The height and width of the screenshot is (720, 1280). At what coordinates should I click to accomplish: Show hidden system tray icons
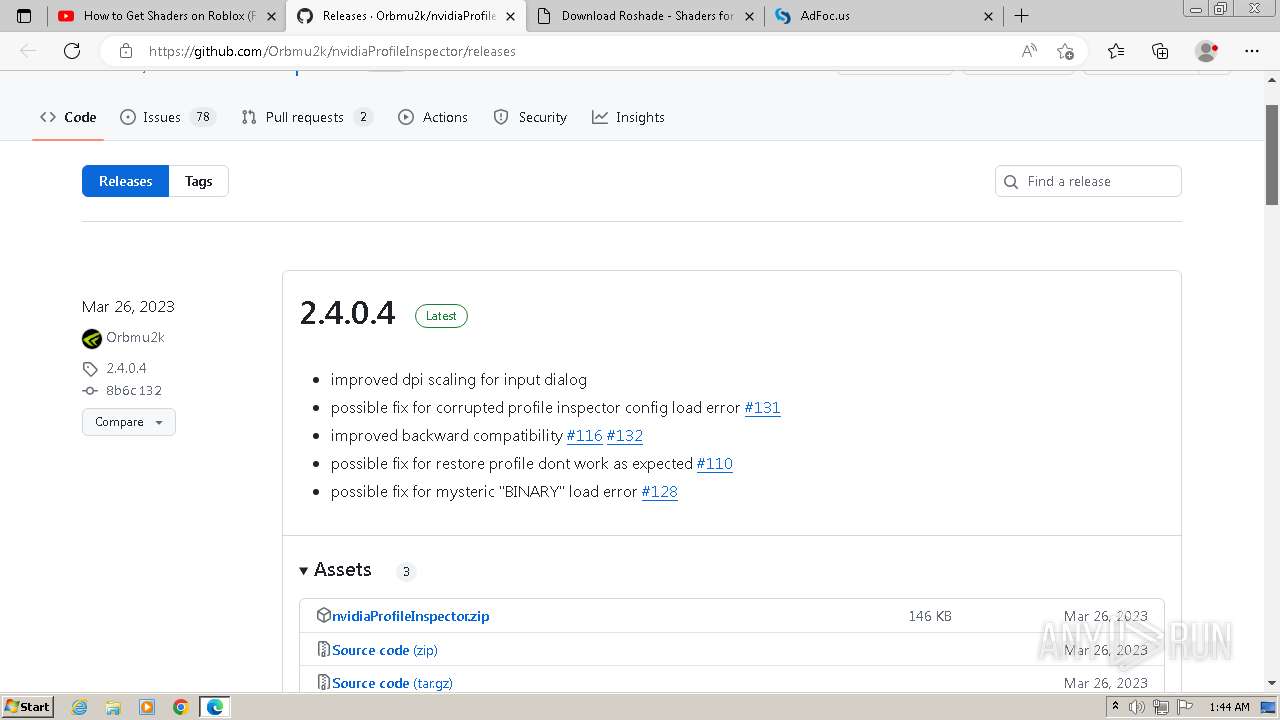pyautogui.click(x=1116, y=707)
